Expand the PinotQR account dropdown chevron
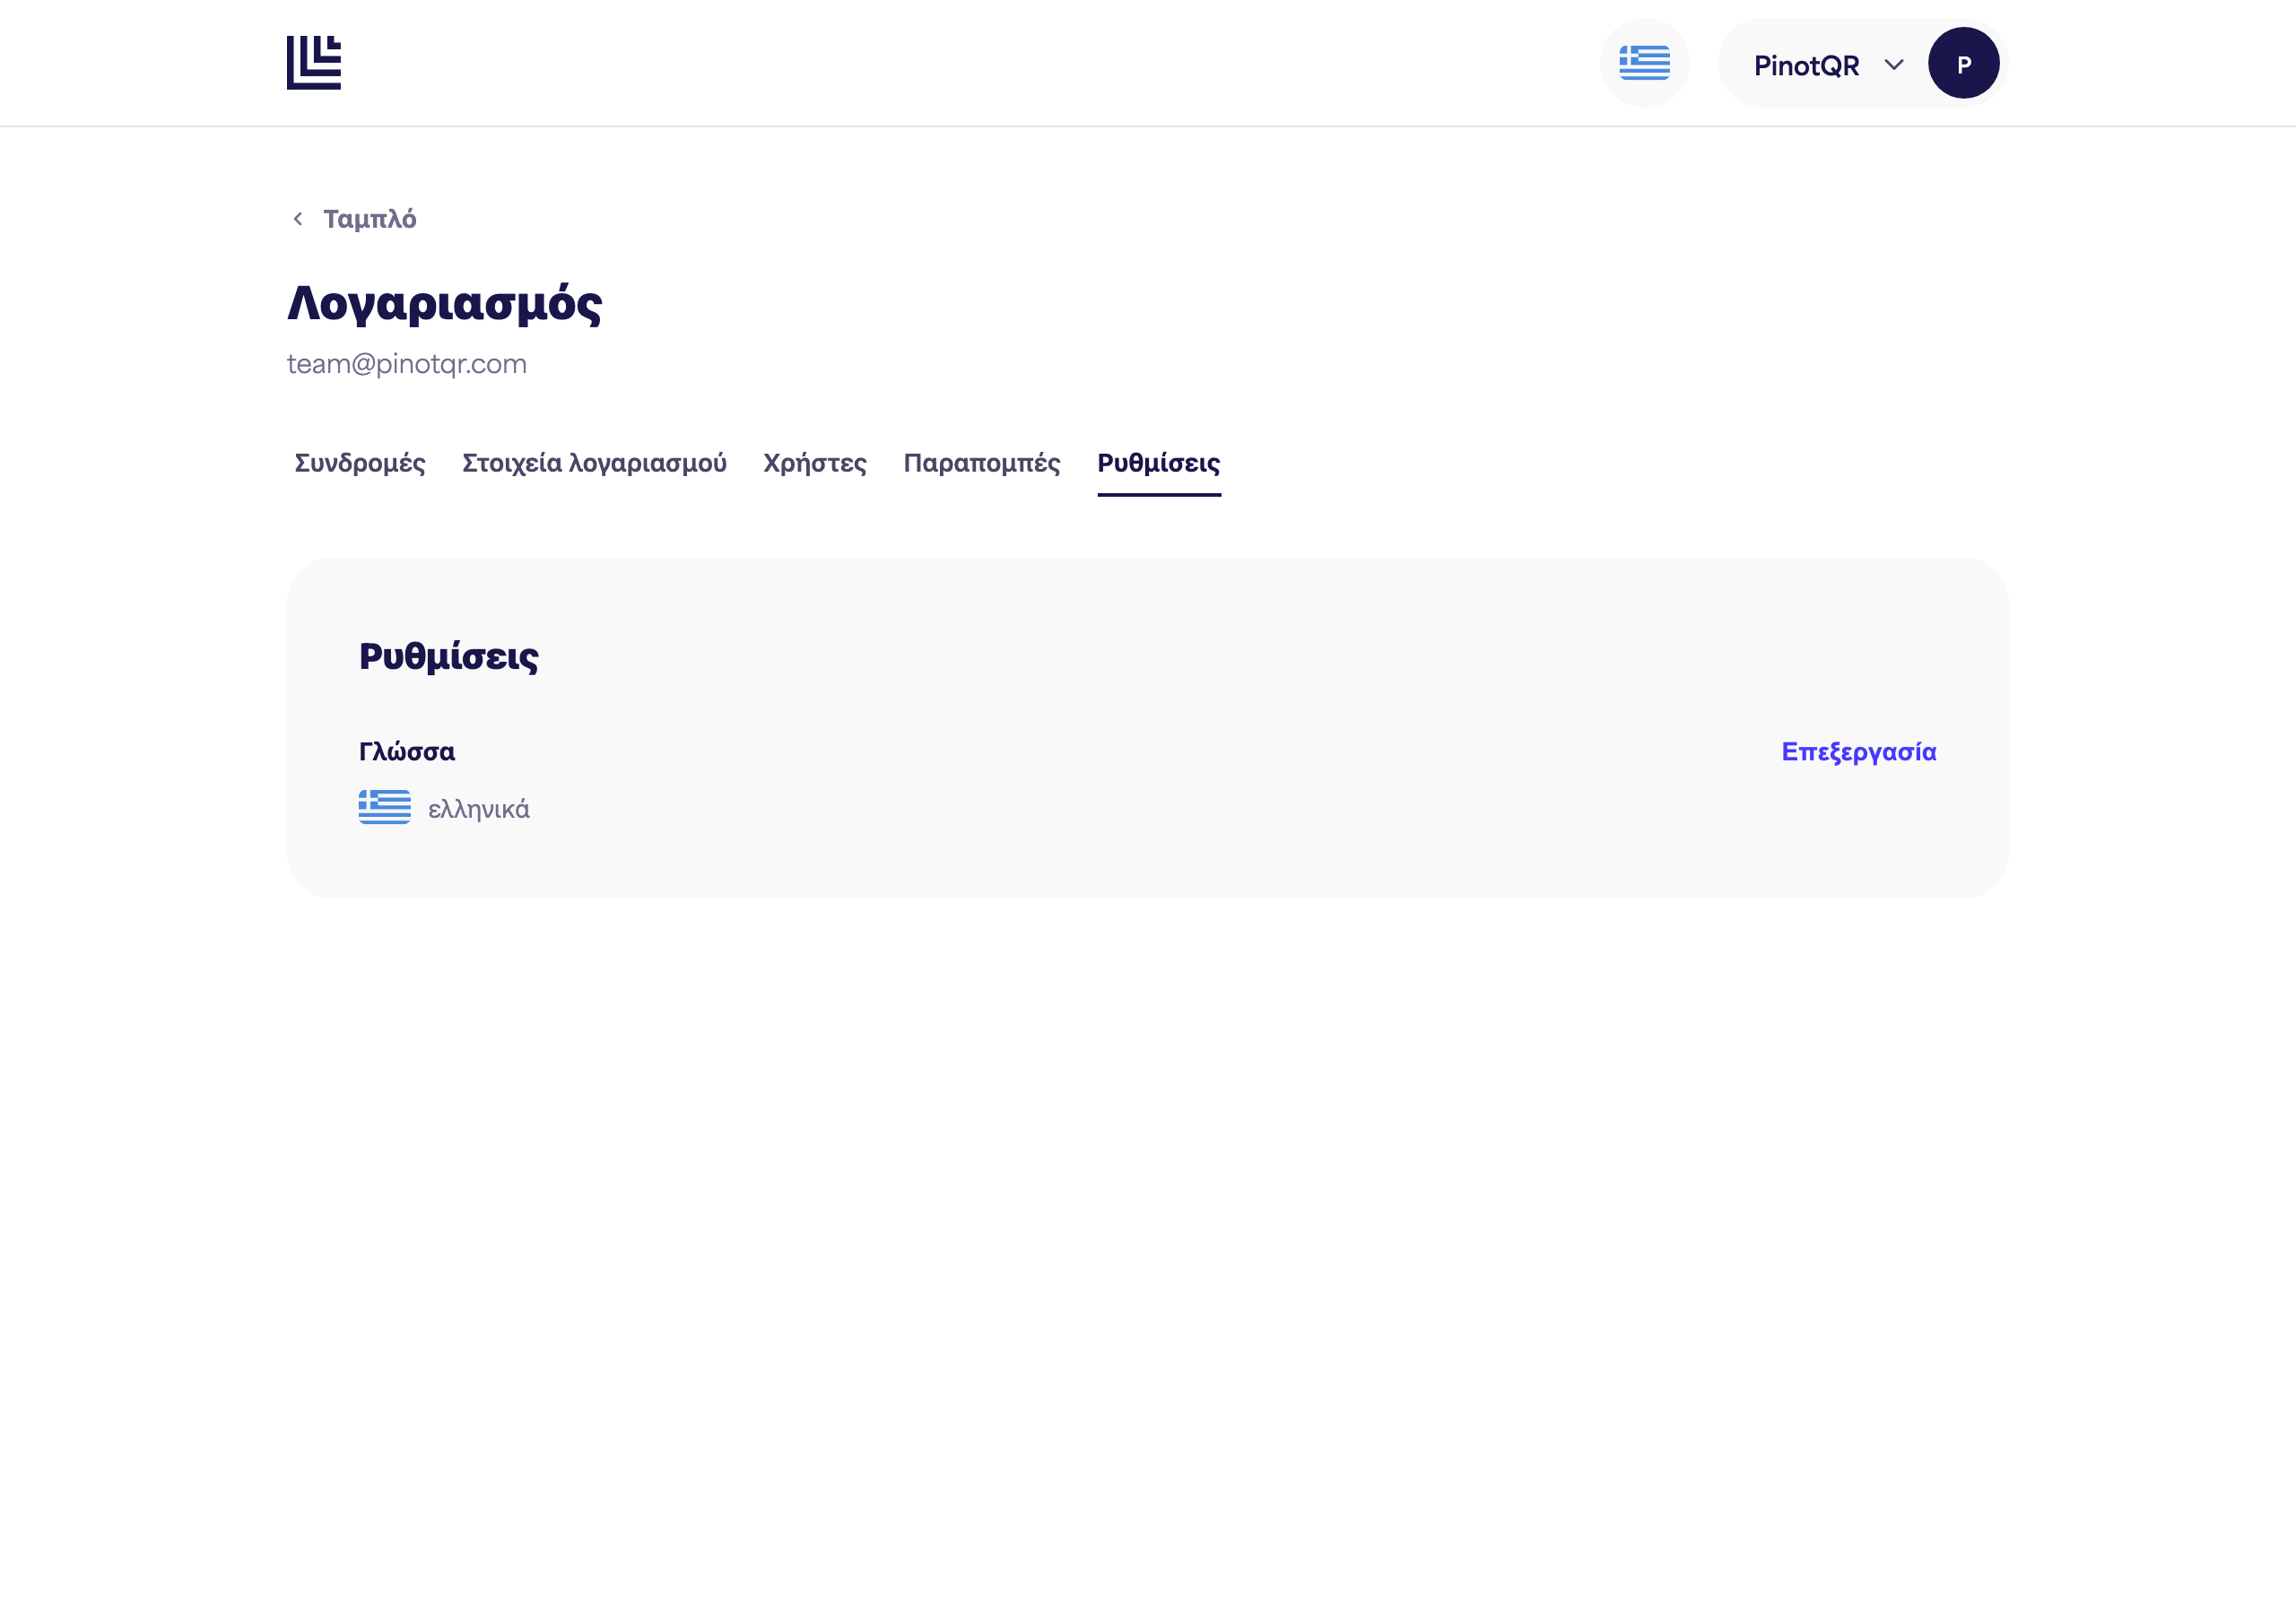This screenshot has height=1614, width=2296. coord(1893,65)
